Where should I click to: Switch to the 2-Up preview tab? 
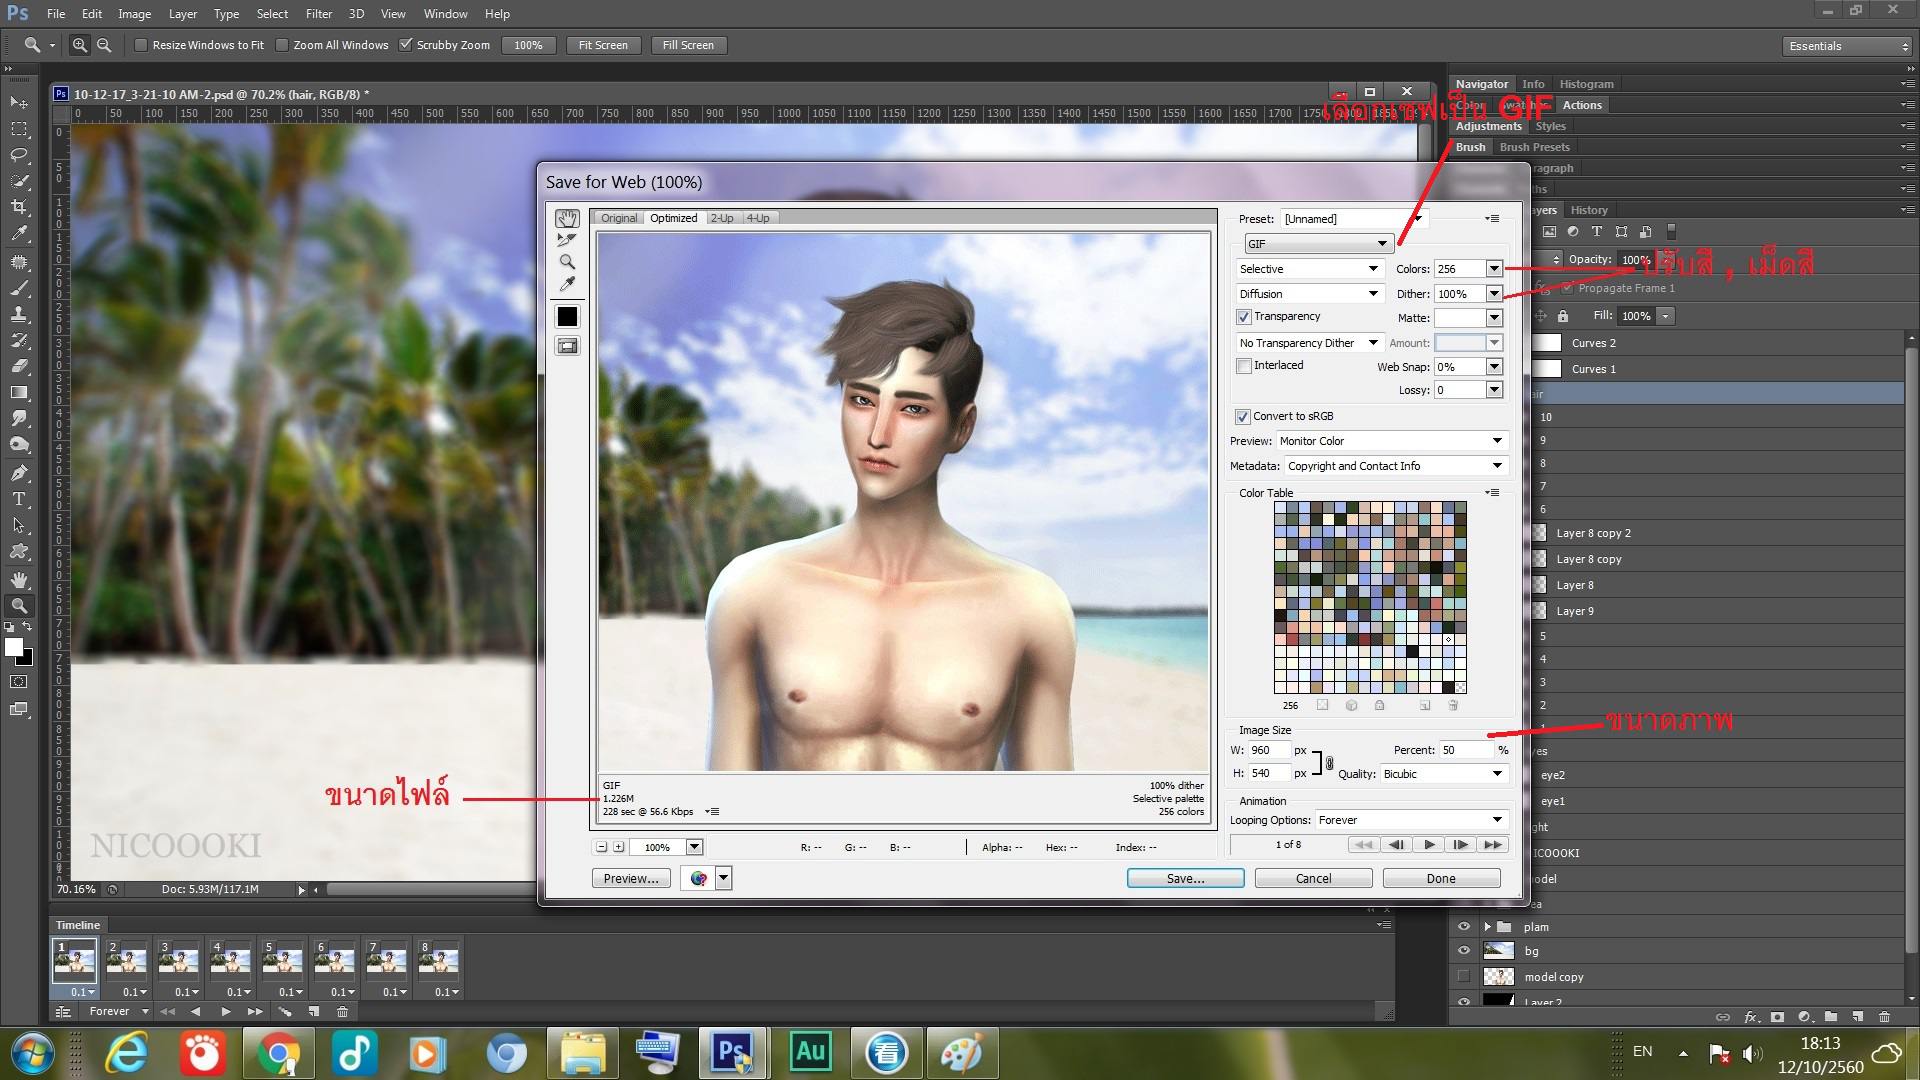(722, 218)
